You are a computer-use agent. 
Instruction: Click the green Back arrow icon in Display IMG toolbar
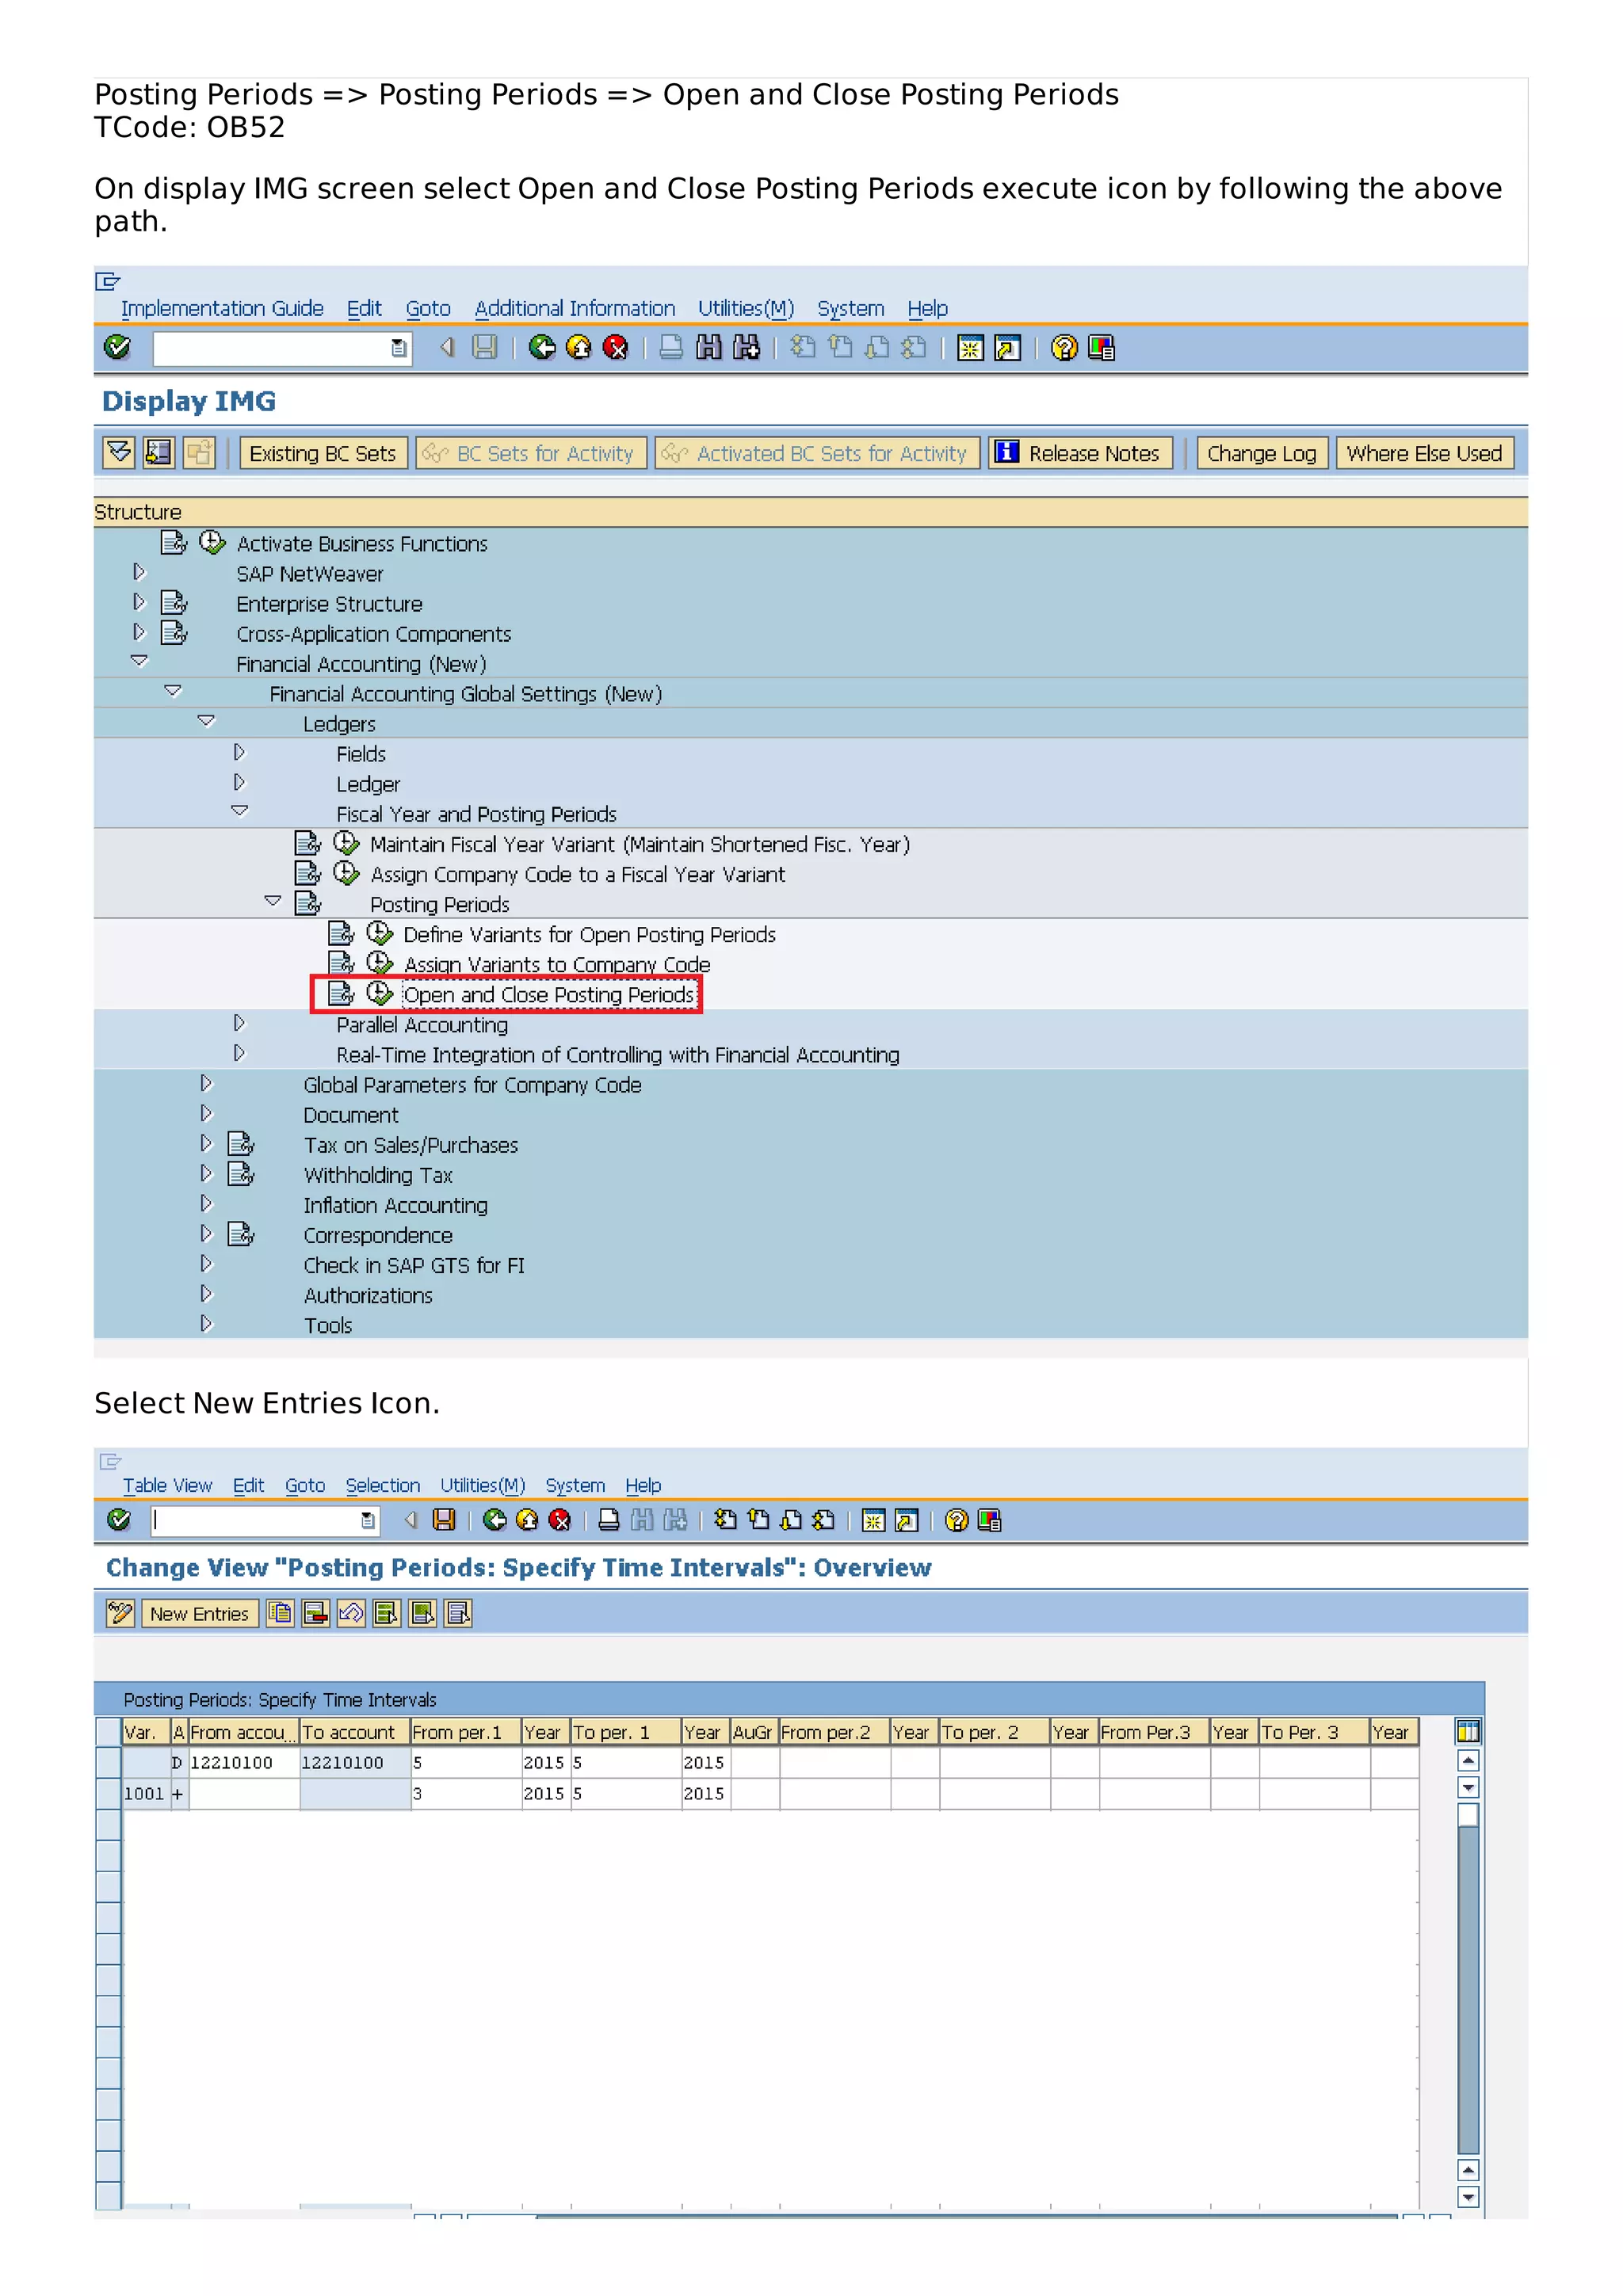pos(542,347)
